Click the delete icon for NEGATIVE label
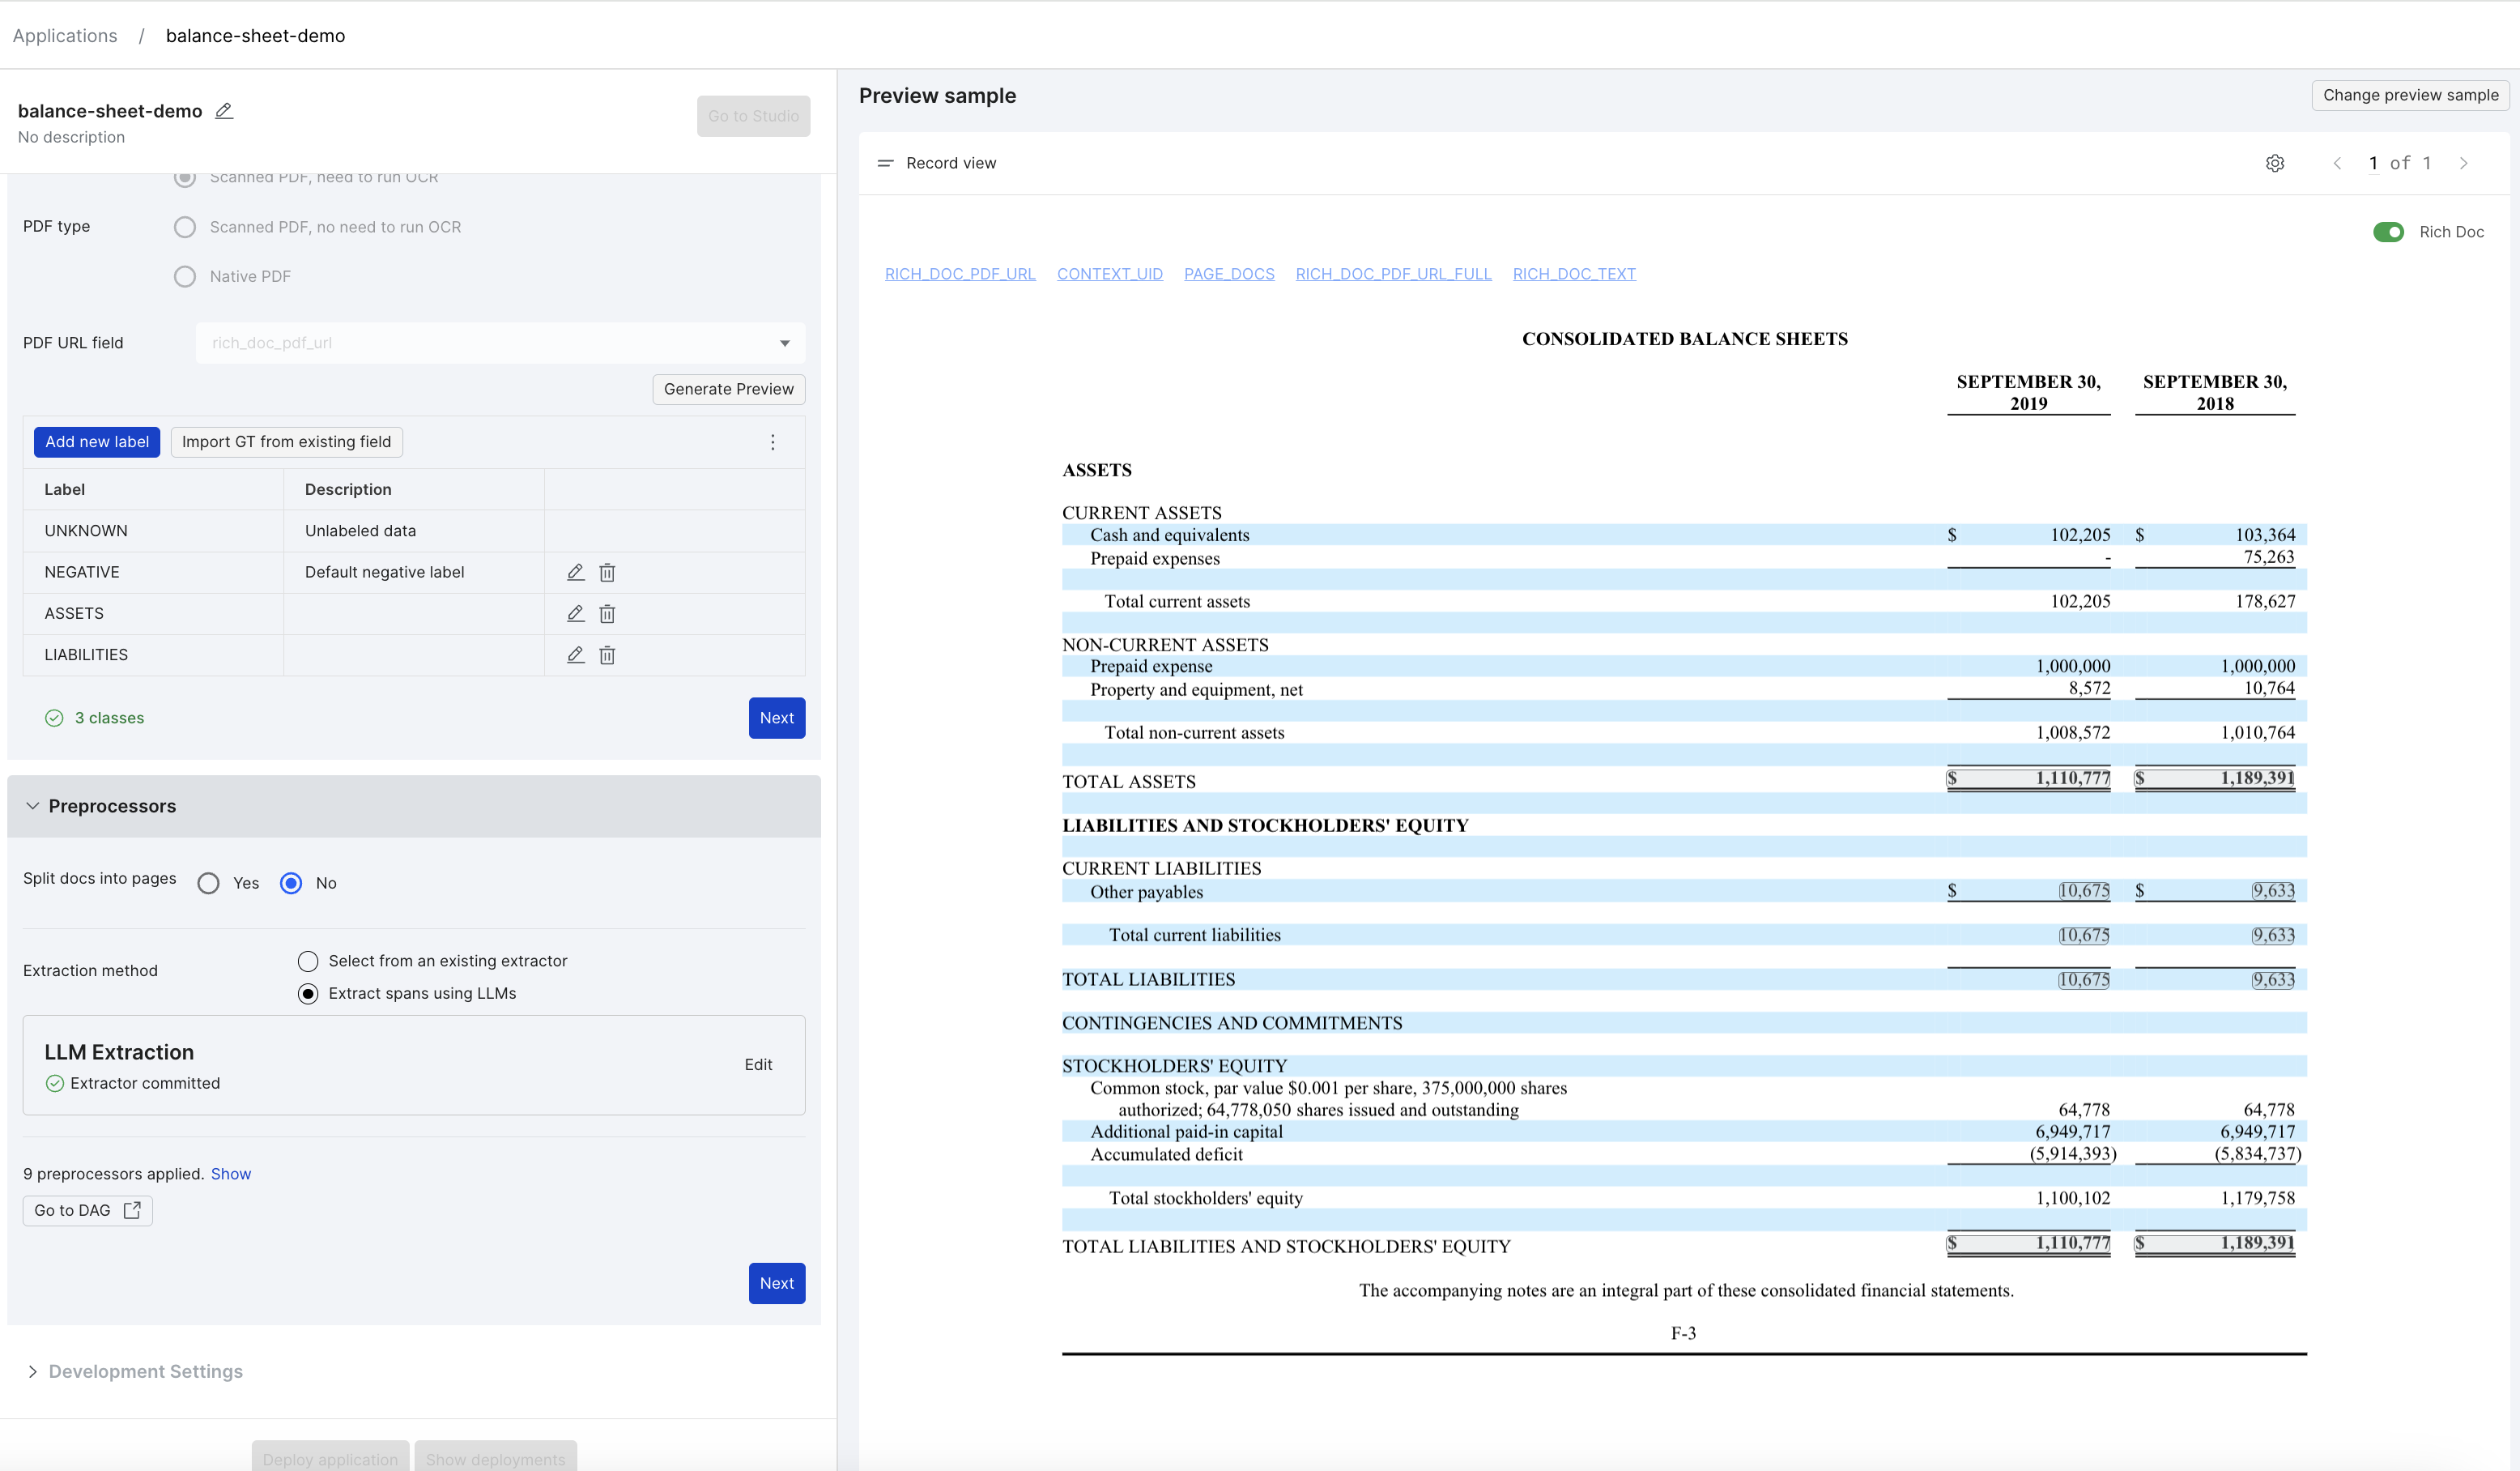 click(x=607, y=571)
